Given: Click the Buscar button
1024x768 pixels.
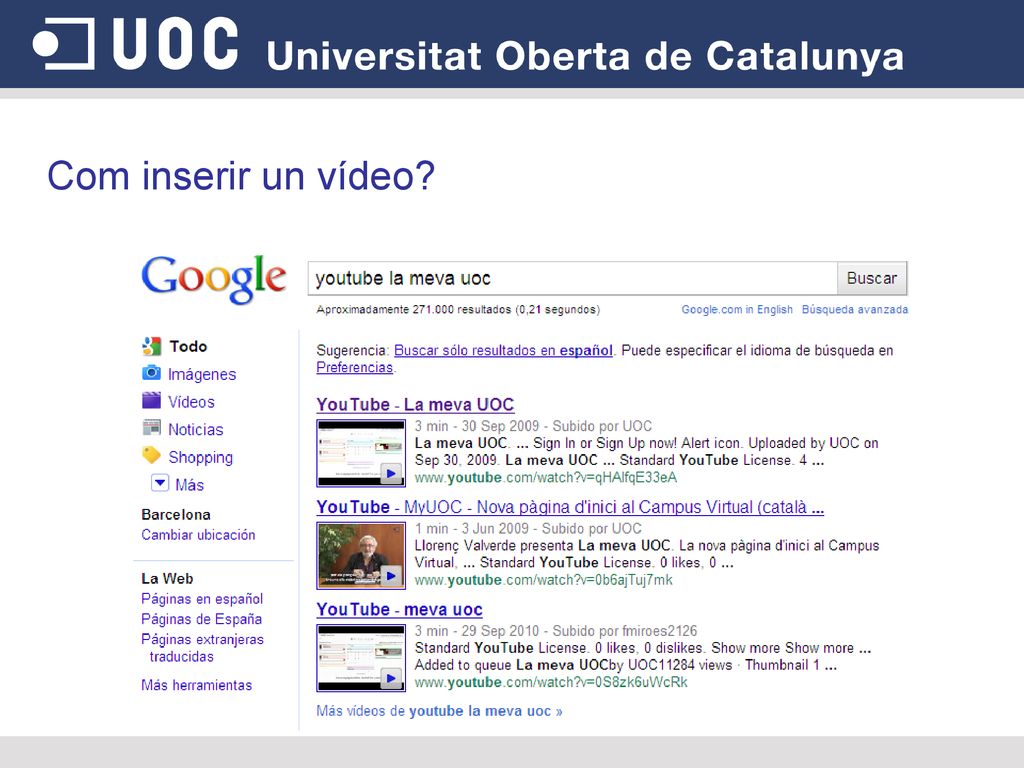Looking at the screenshot, I should click(x=872, y=278).
